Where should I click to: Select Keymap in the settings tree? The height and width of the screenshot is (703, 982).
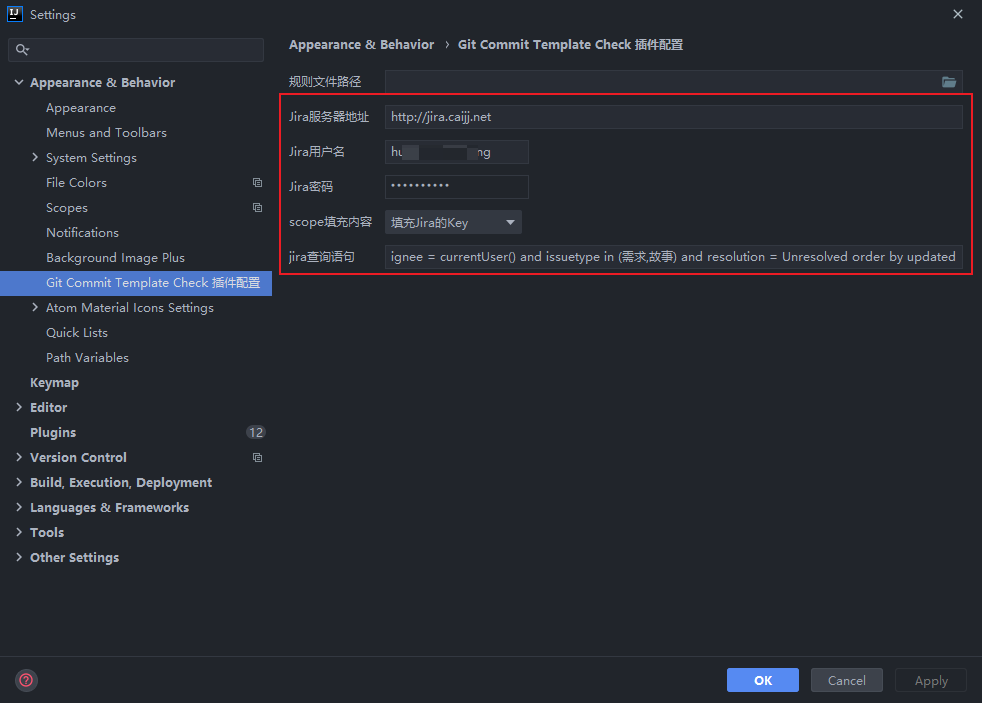[x=54, y=383]
